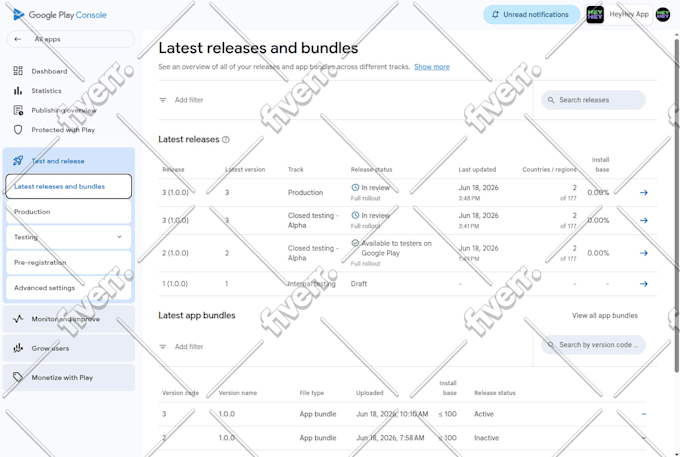This screenshot has width=680, height=457.
Task: Click the clock icon of Production In review
Action: click(355, 187)
